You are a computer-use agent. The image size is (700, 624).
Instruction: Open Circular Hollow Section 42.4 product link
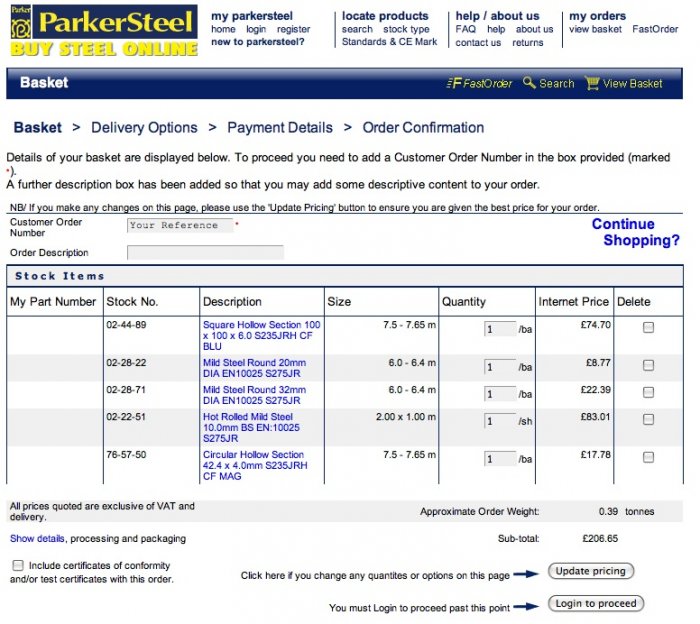tap(255, 466)
